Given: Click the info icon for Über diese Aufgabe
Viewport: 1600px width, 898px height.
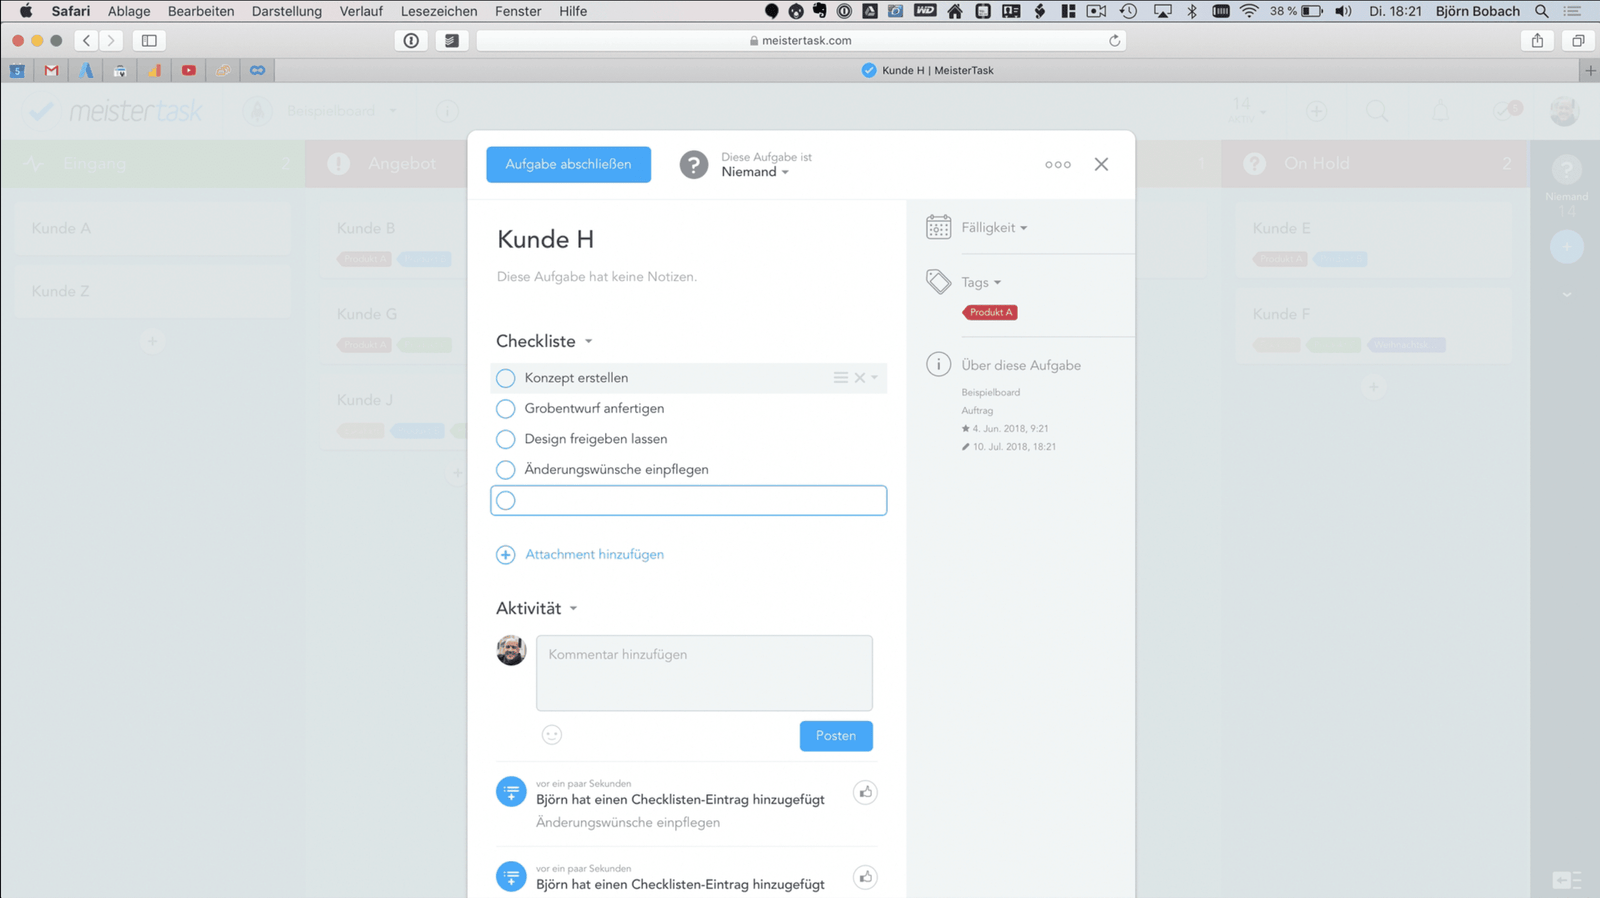Looking at the screenshot, I should click(x=938, y=364).
